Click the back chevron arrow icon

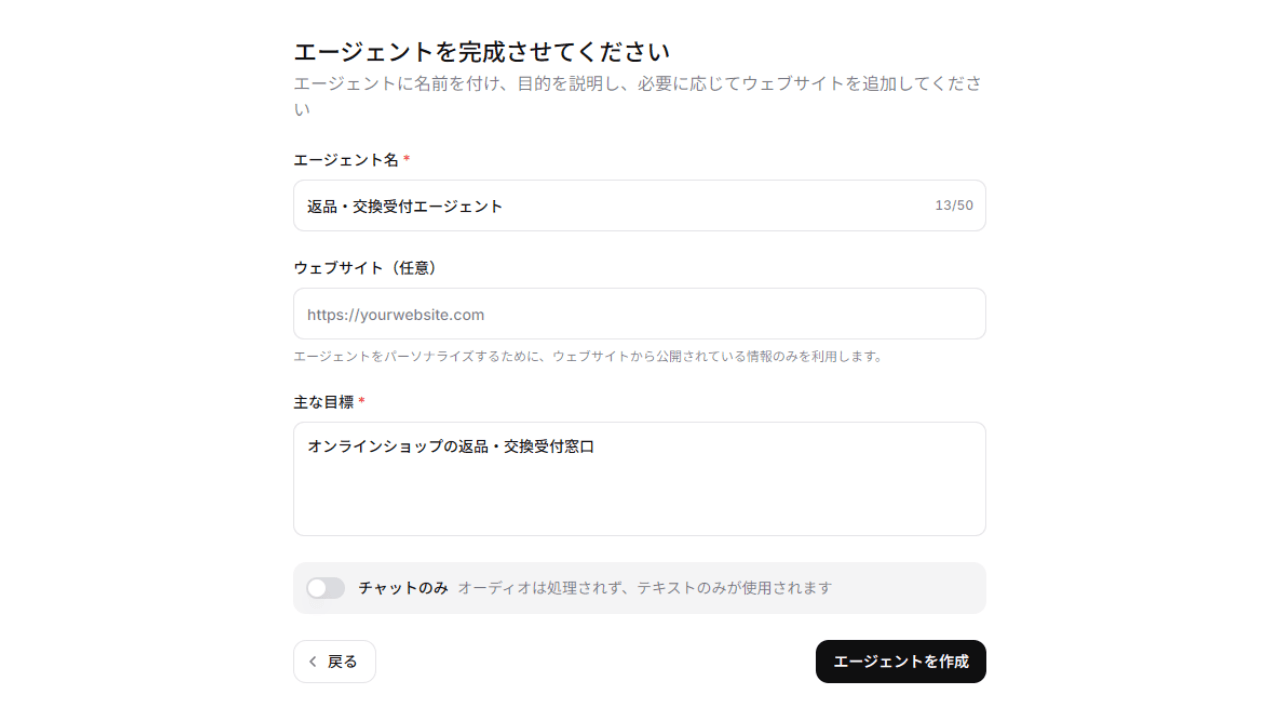pos(313,662)
